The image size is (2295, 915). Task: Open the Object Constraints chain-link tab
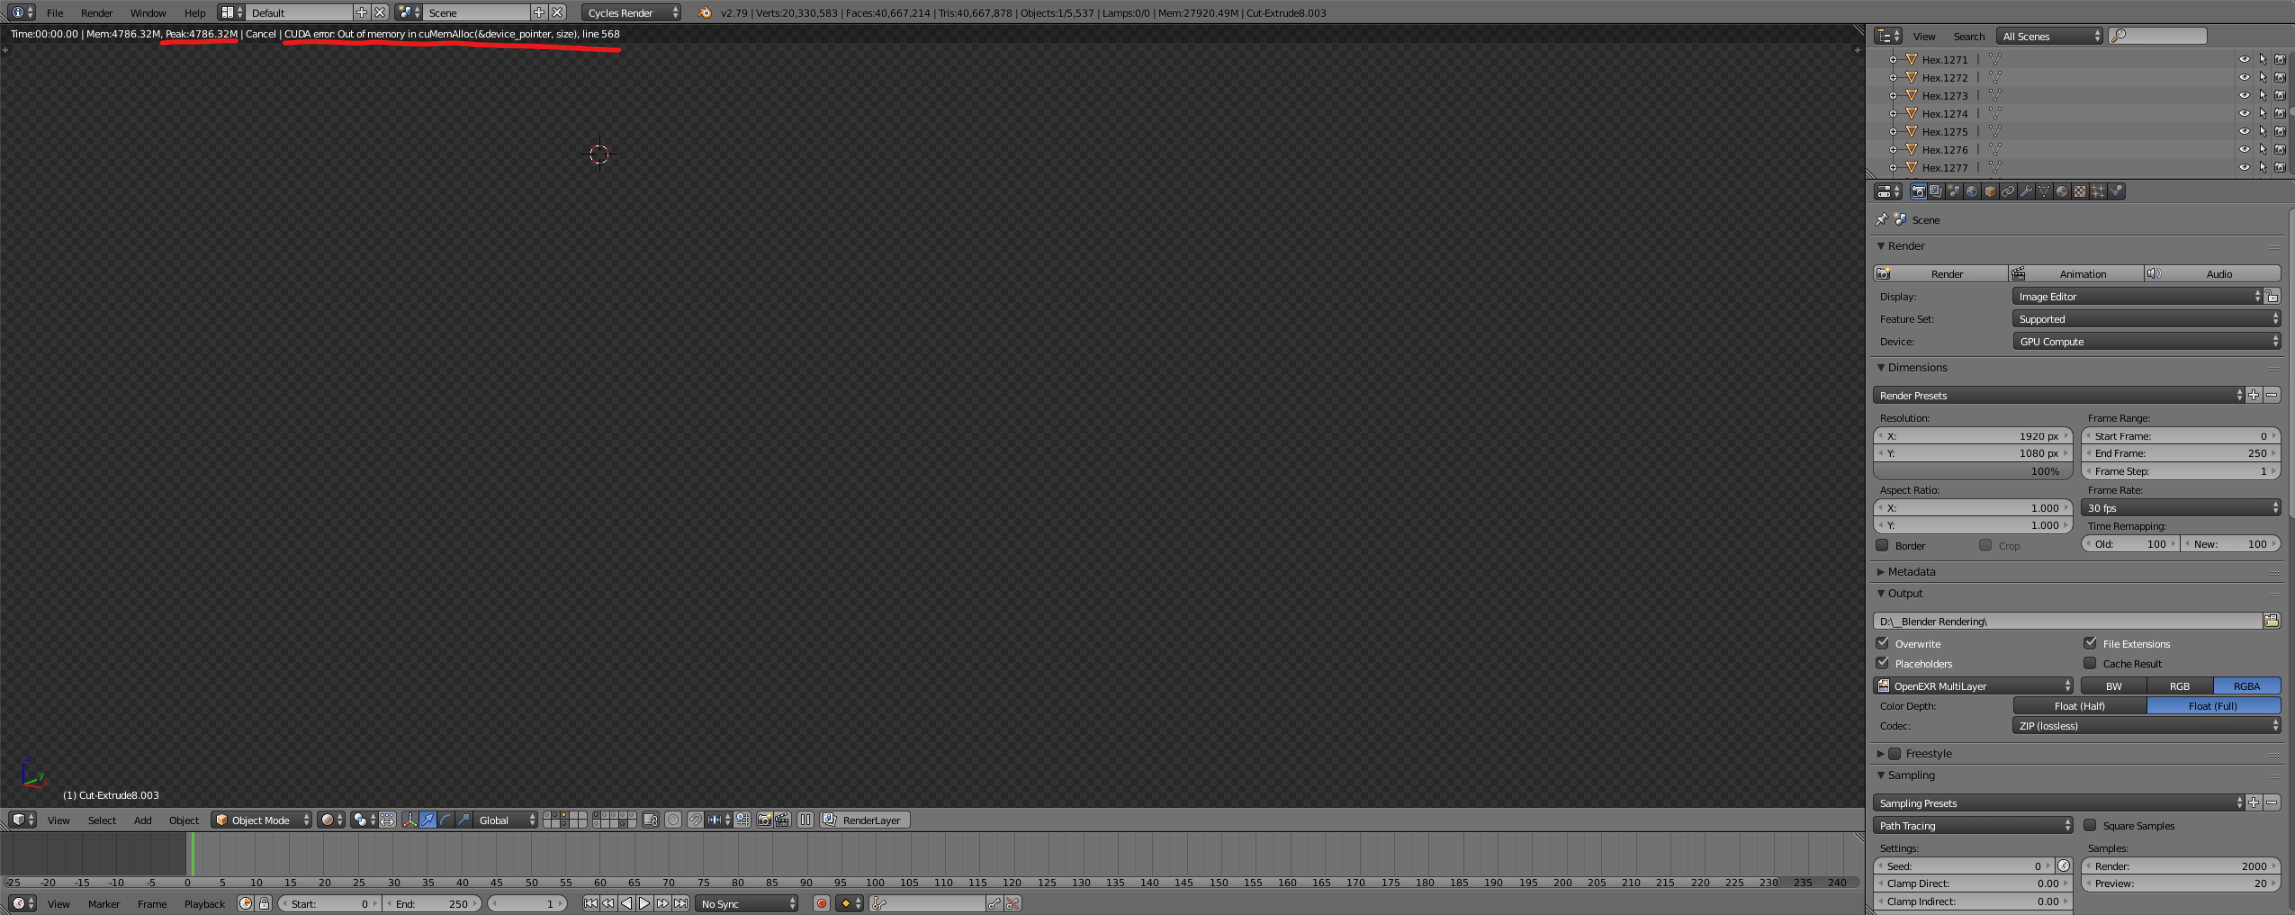click(2007, 191)
